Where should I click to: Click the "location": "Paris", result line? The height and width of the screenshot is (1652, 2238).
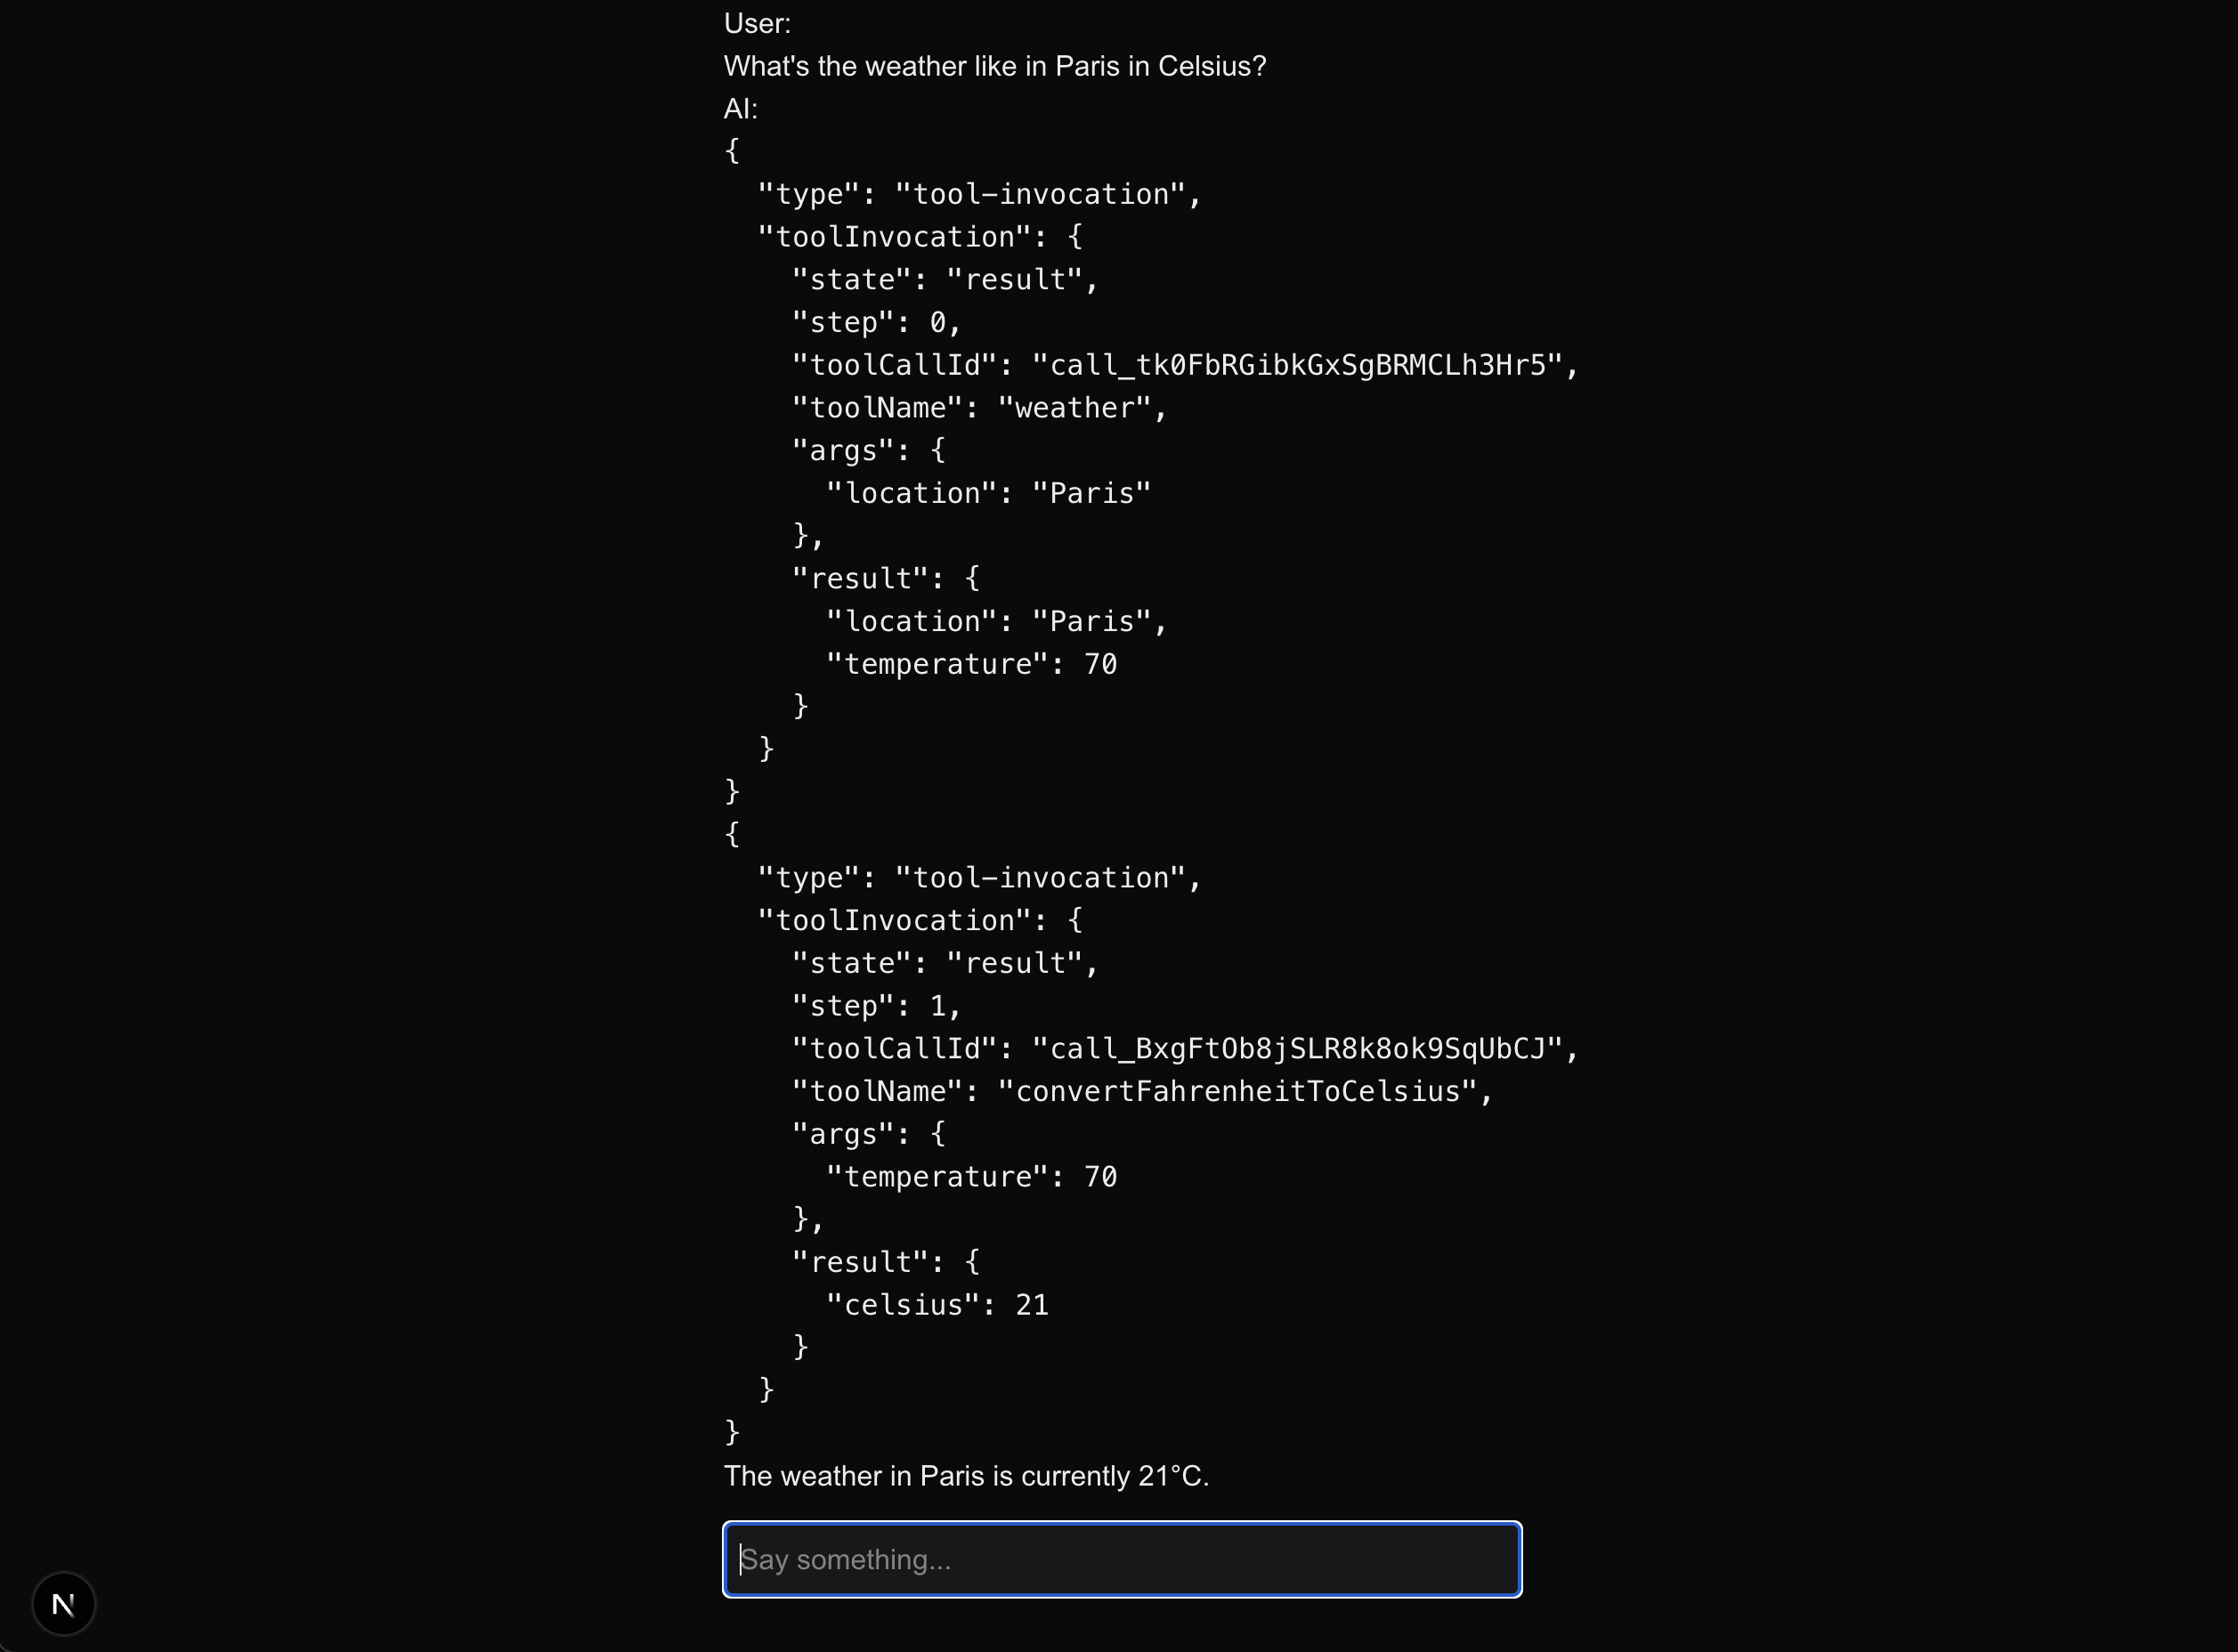[x=996, y=621]
